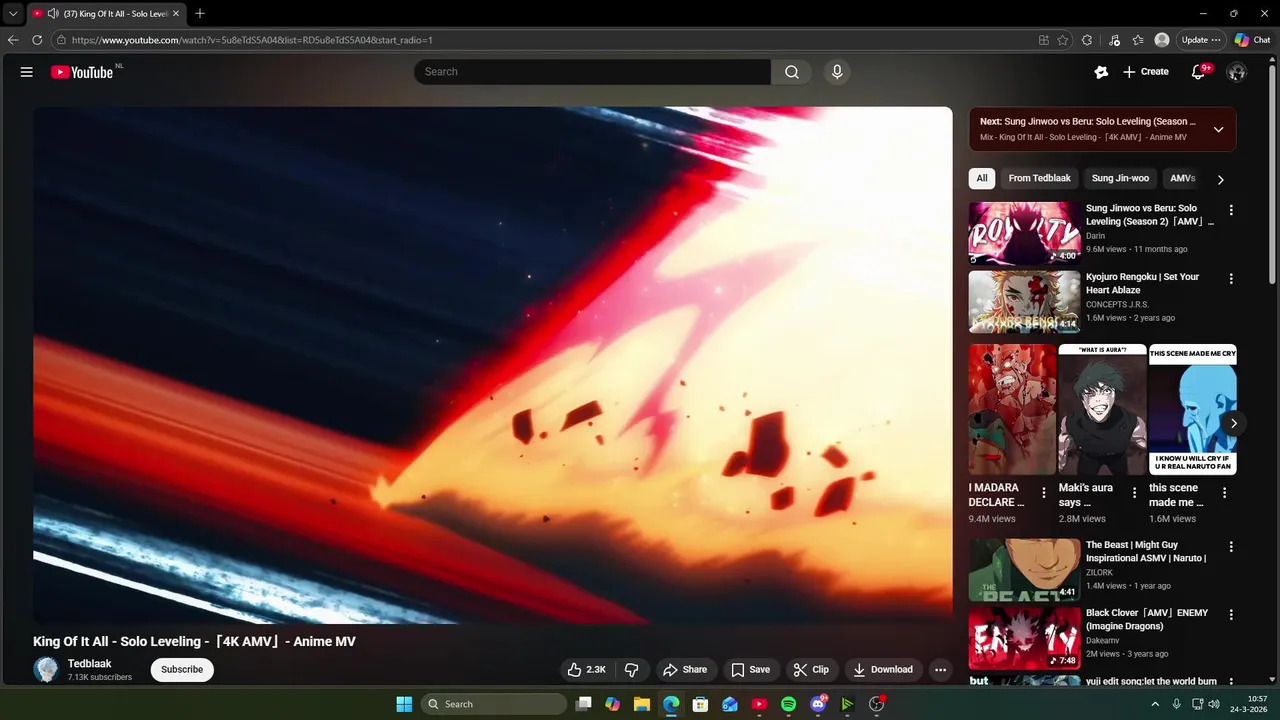The image size is (1280, 720).
Task: Open the YouTube notifications bell
Action: (1198, 72)
